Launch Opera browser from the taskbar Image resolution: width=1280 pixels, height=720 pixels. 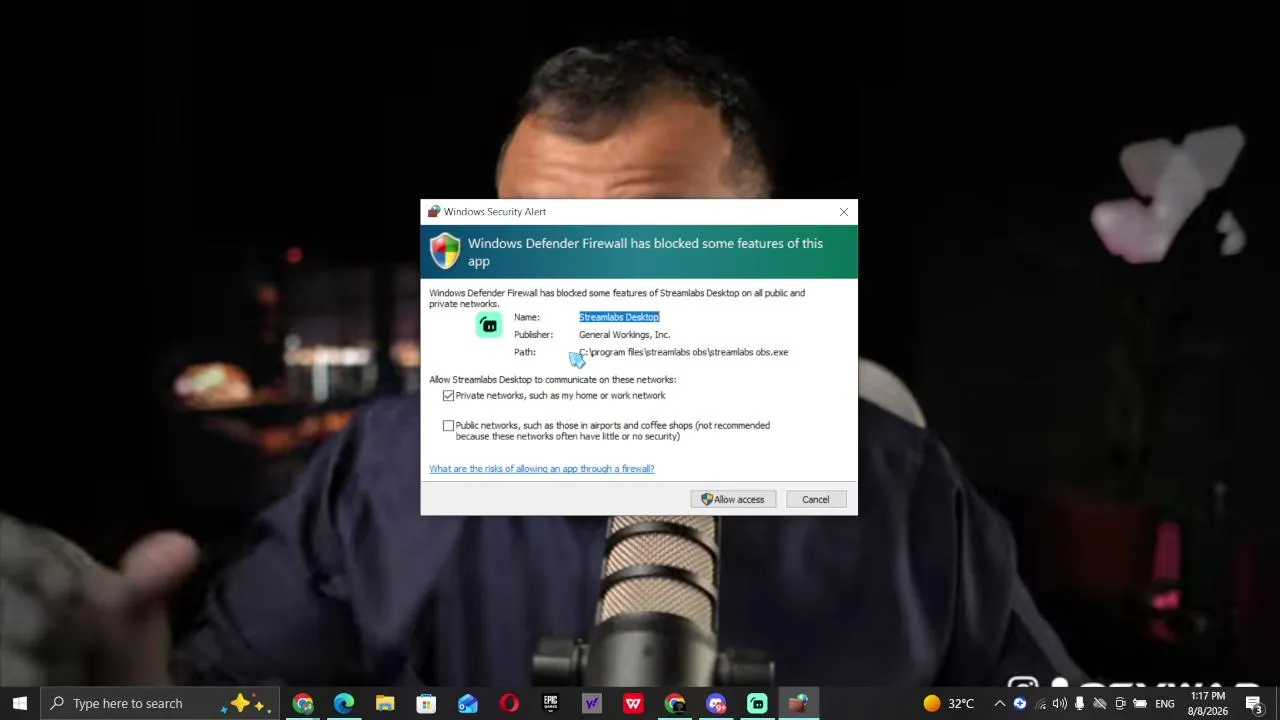click(509, 703)
